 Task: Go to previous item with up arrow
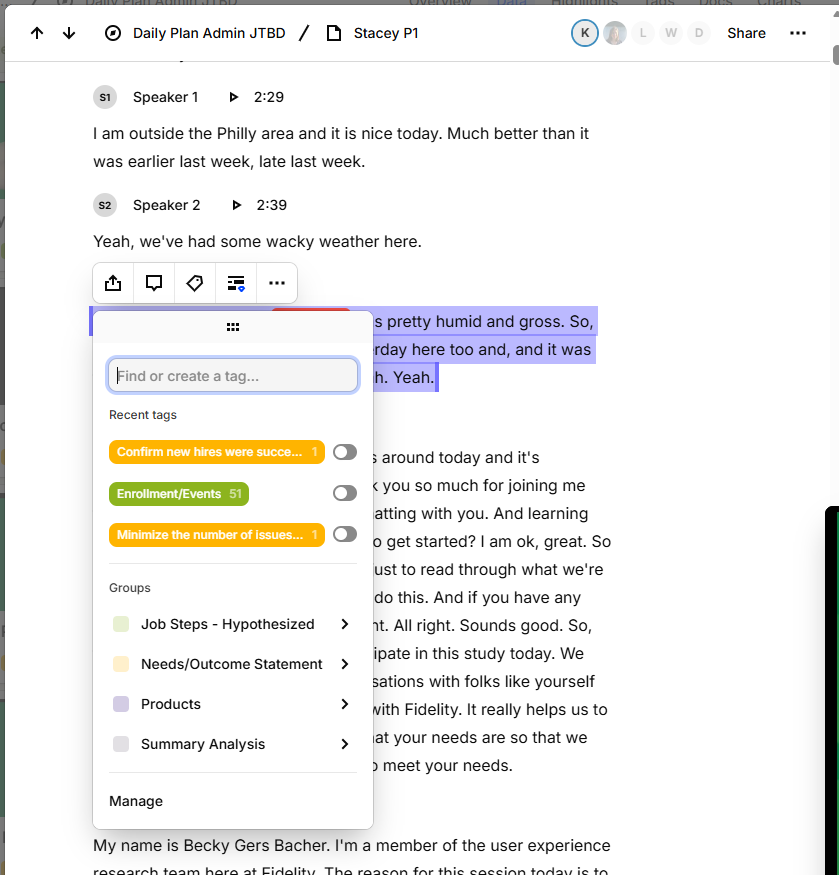pos(37,33)
